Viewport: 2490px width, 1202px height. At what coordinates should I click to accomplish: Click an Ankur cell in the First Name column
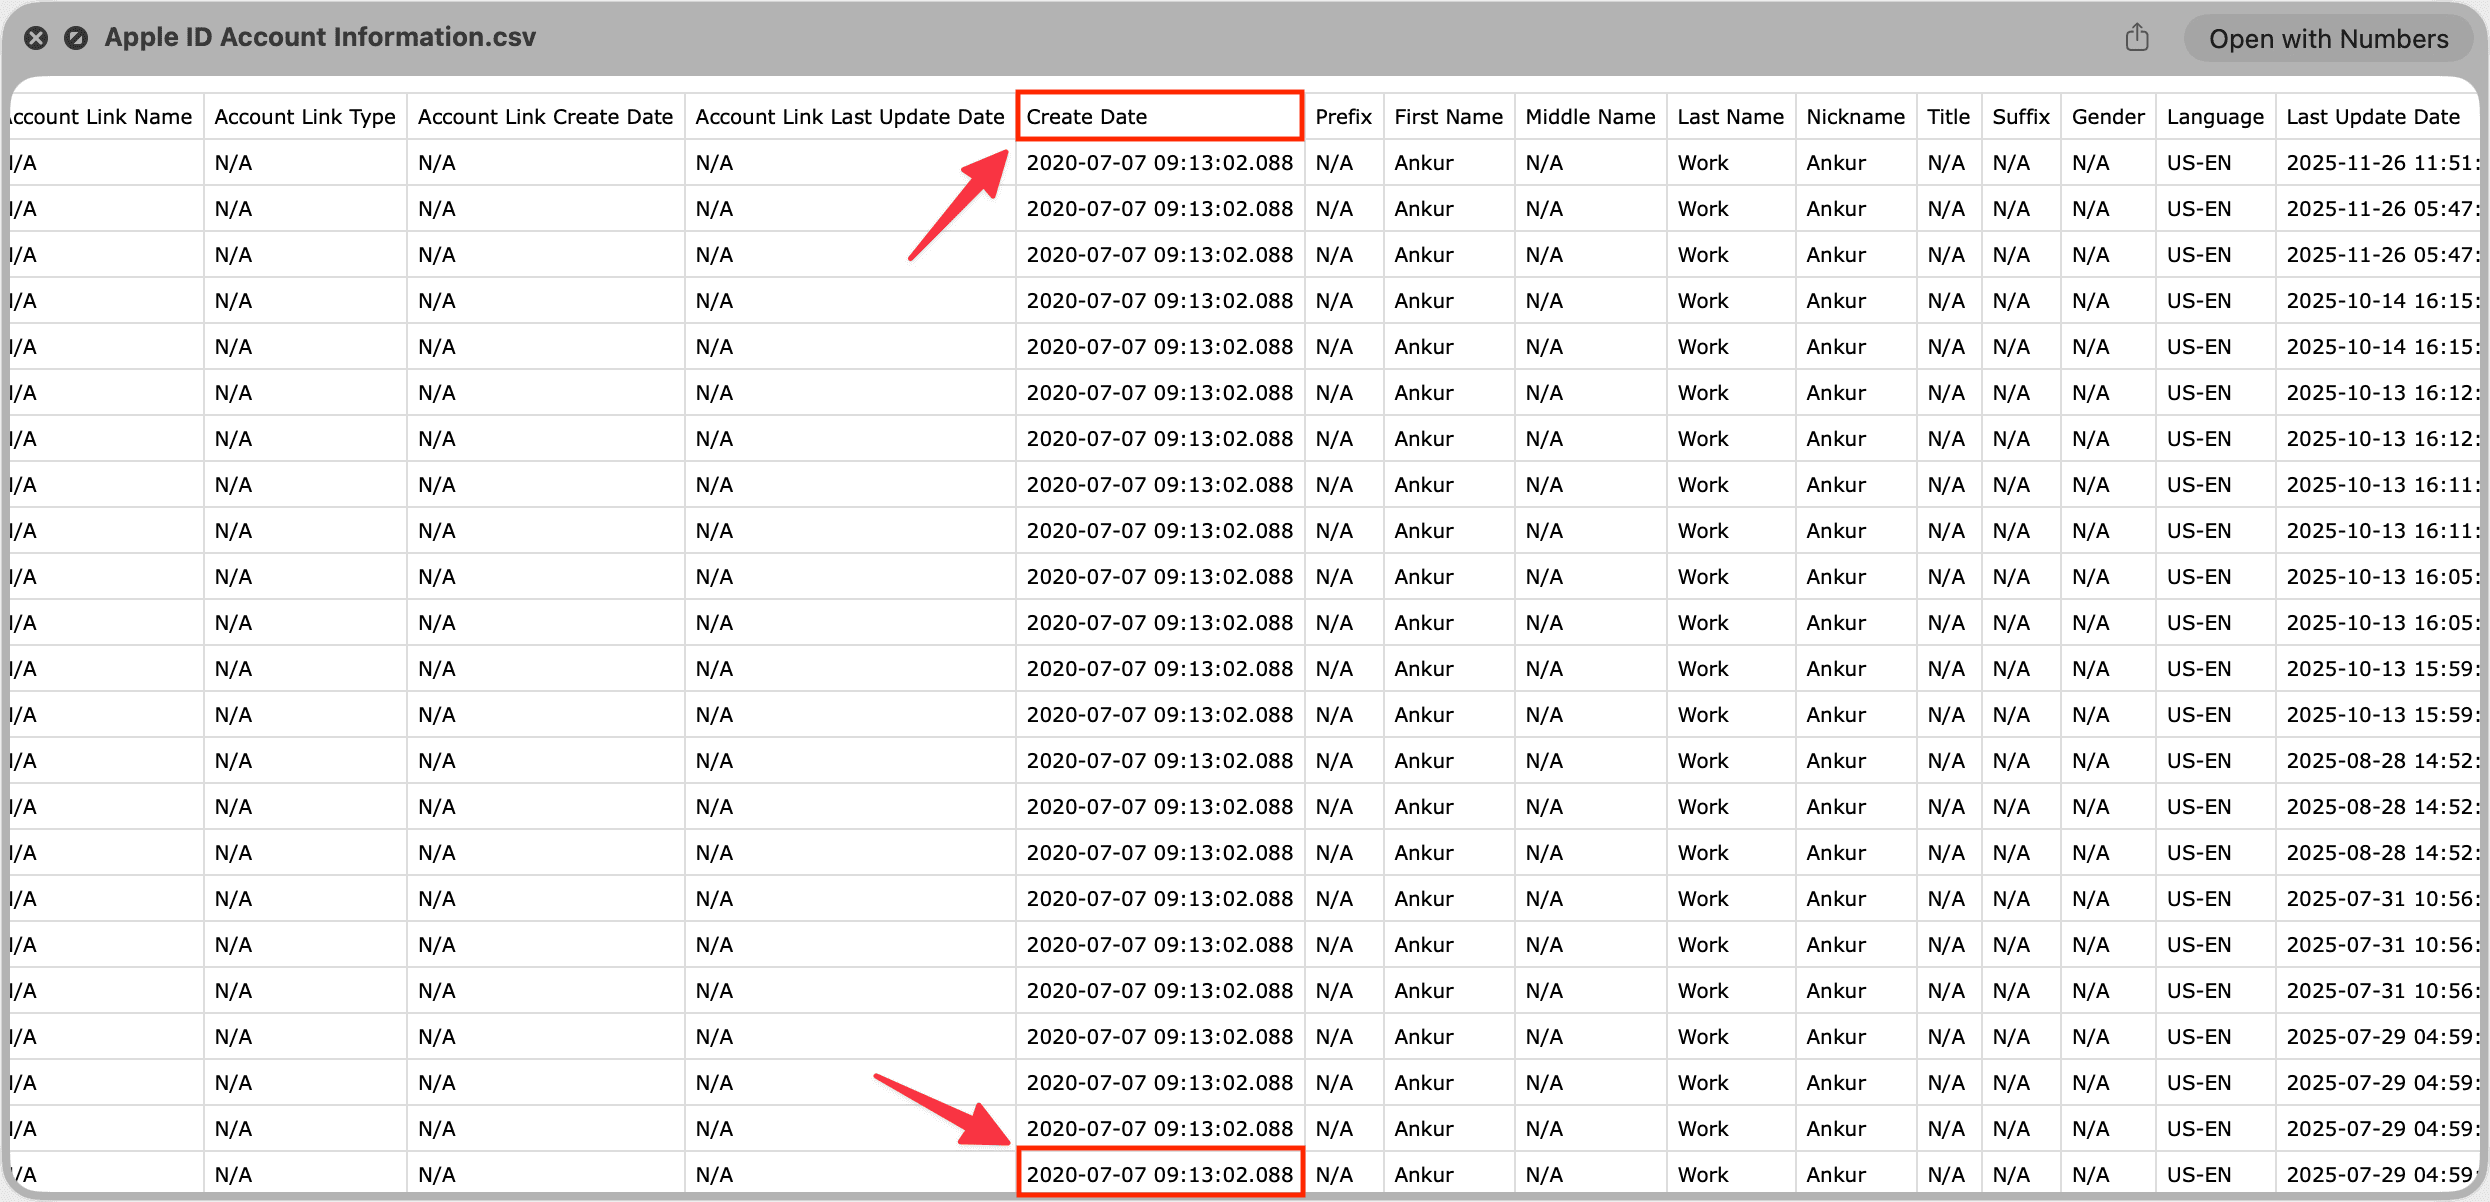[x=1422, y=162]
